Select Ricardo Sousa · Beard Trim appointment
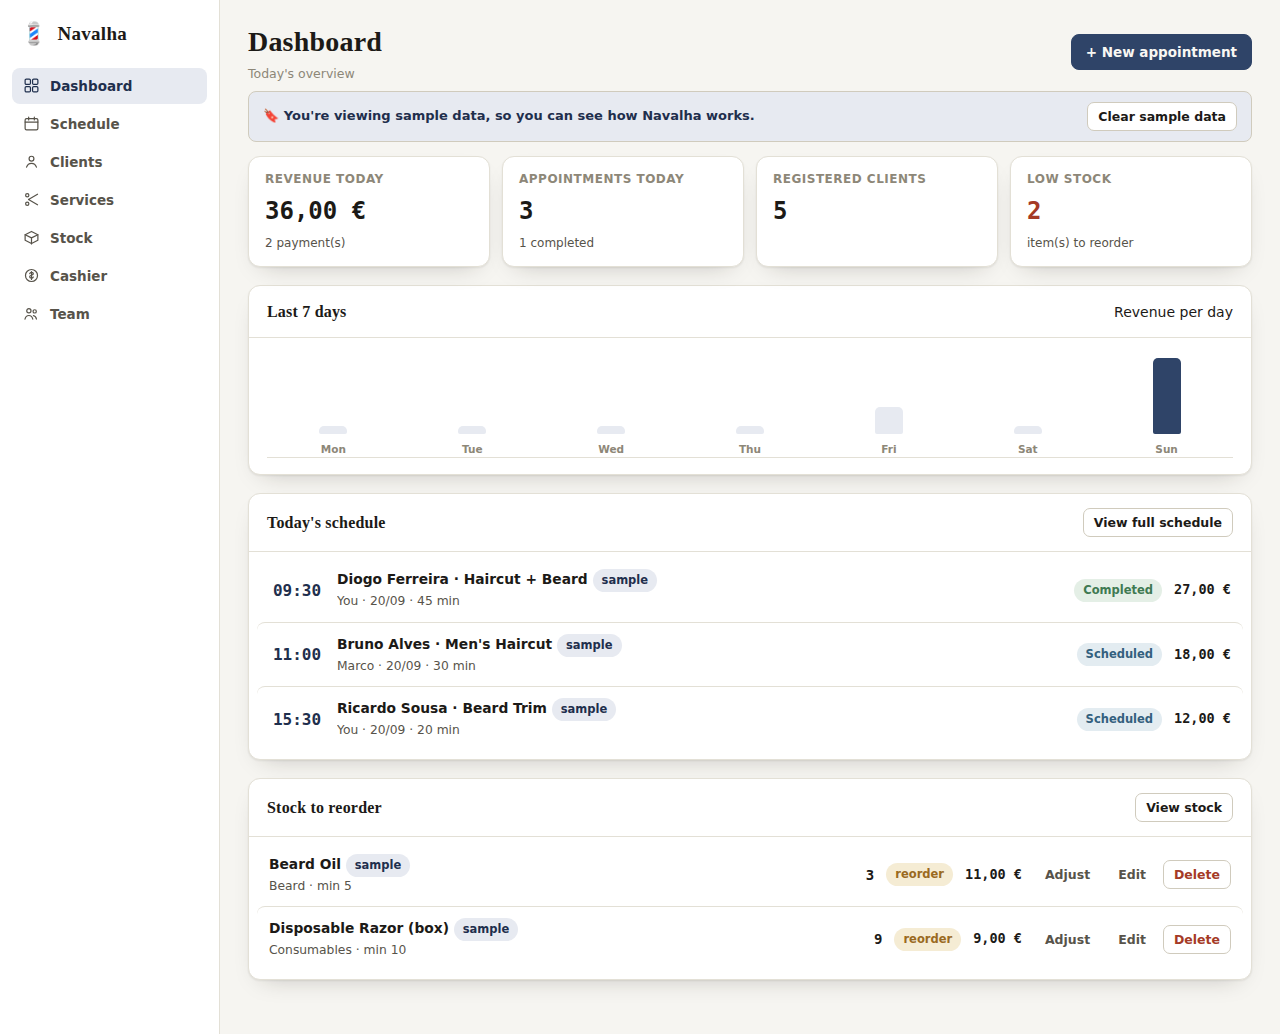Screen dimensions: 1280x1034 pyautogui.click(x=750, y=719)
